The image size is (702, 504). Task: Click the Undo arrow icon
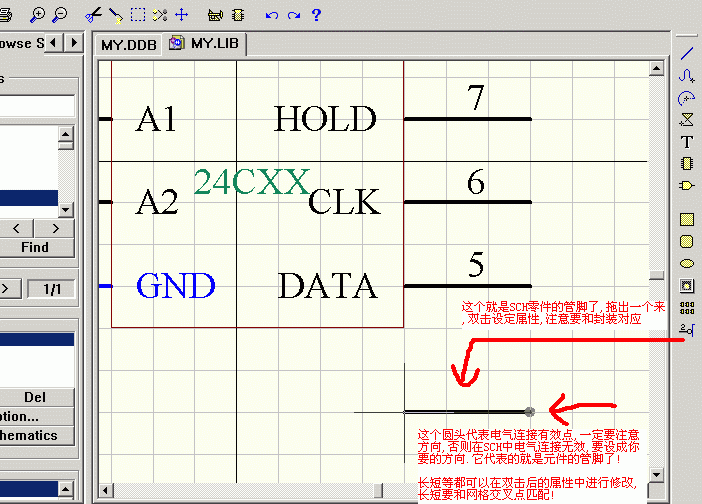272,15
